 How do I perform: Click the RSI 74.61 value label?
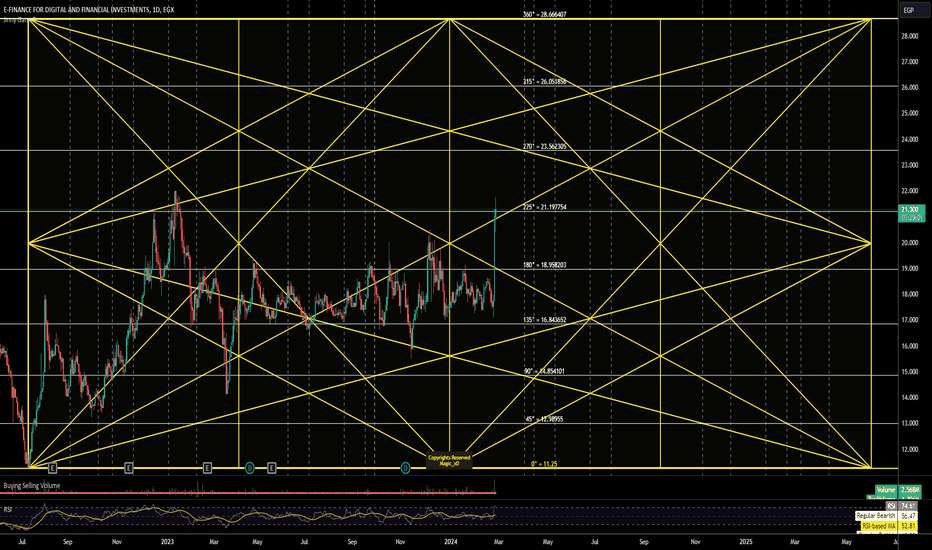point(903,506)
